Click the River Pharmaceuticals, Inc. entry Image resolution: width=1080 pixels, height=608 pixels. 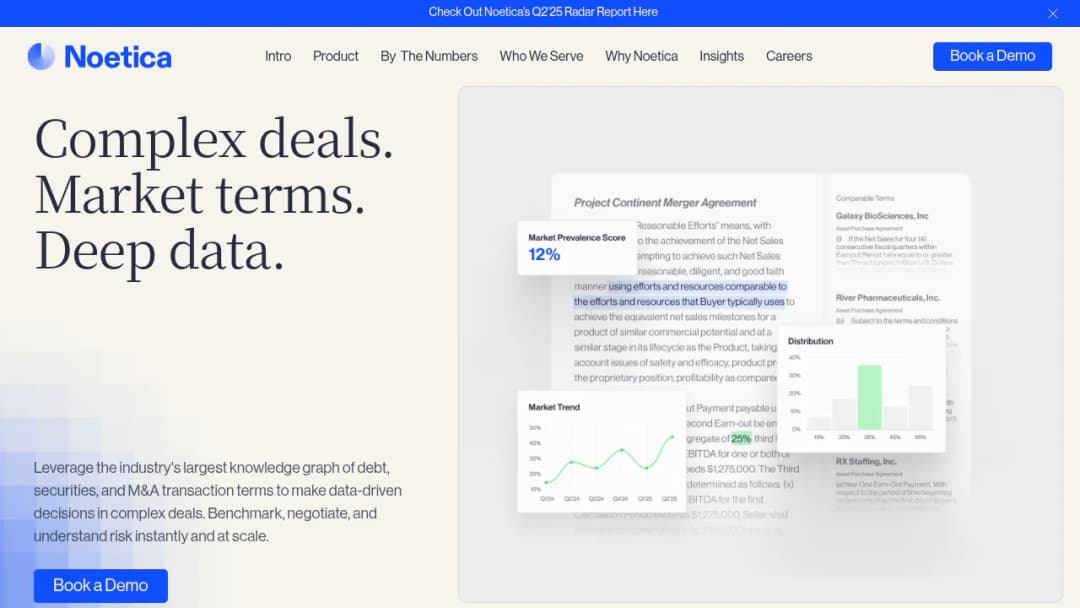[887, 297]
